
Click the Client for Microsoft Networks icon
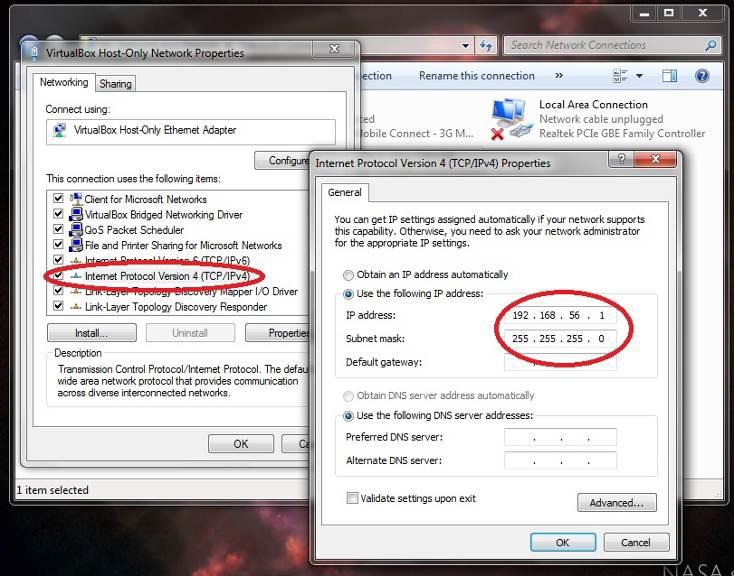pos(76,199)
